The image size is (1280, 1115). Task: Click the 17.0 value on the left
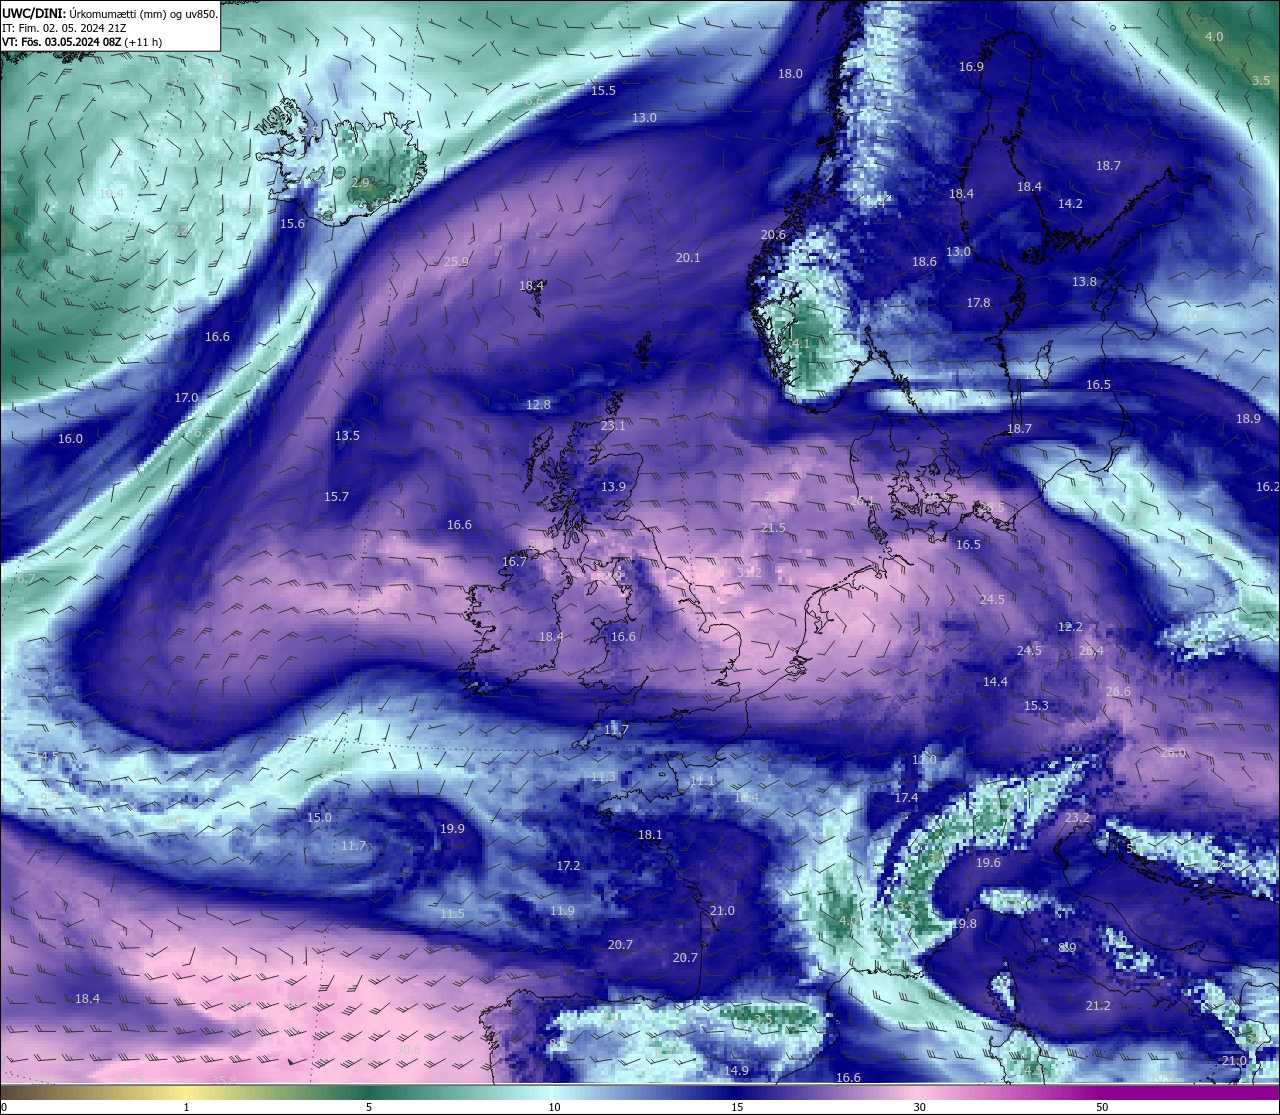pyautogui.click(x=187, y=398)
